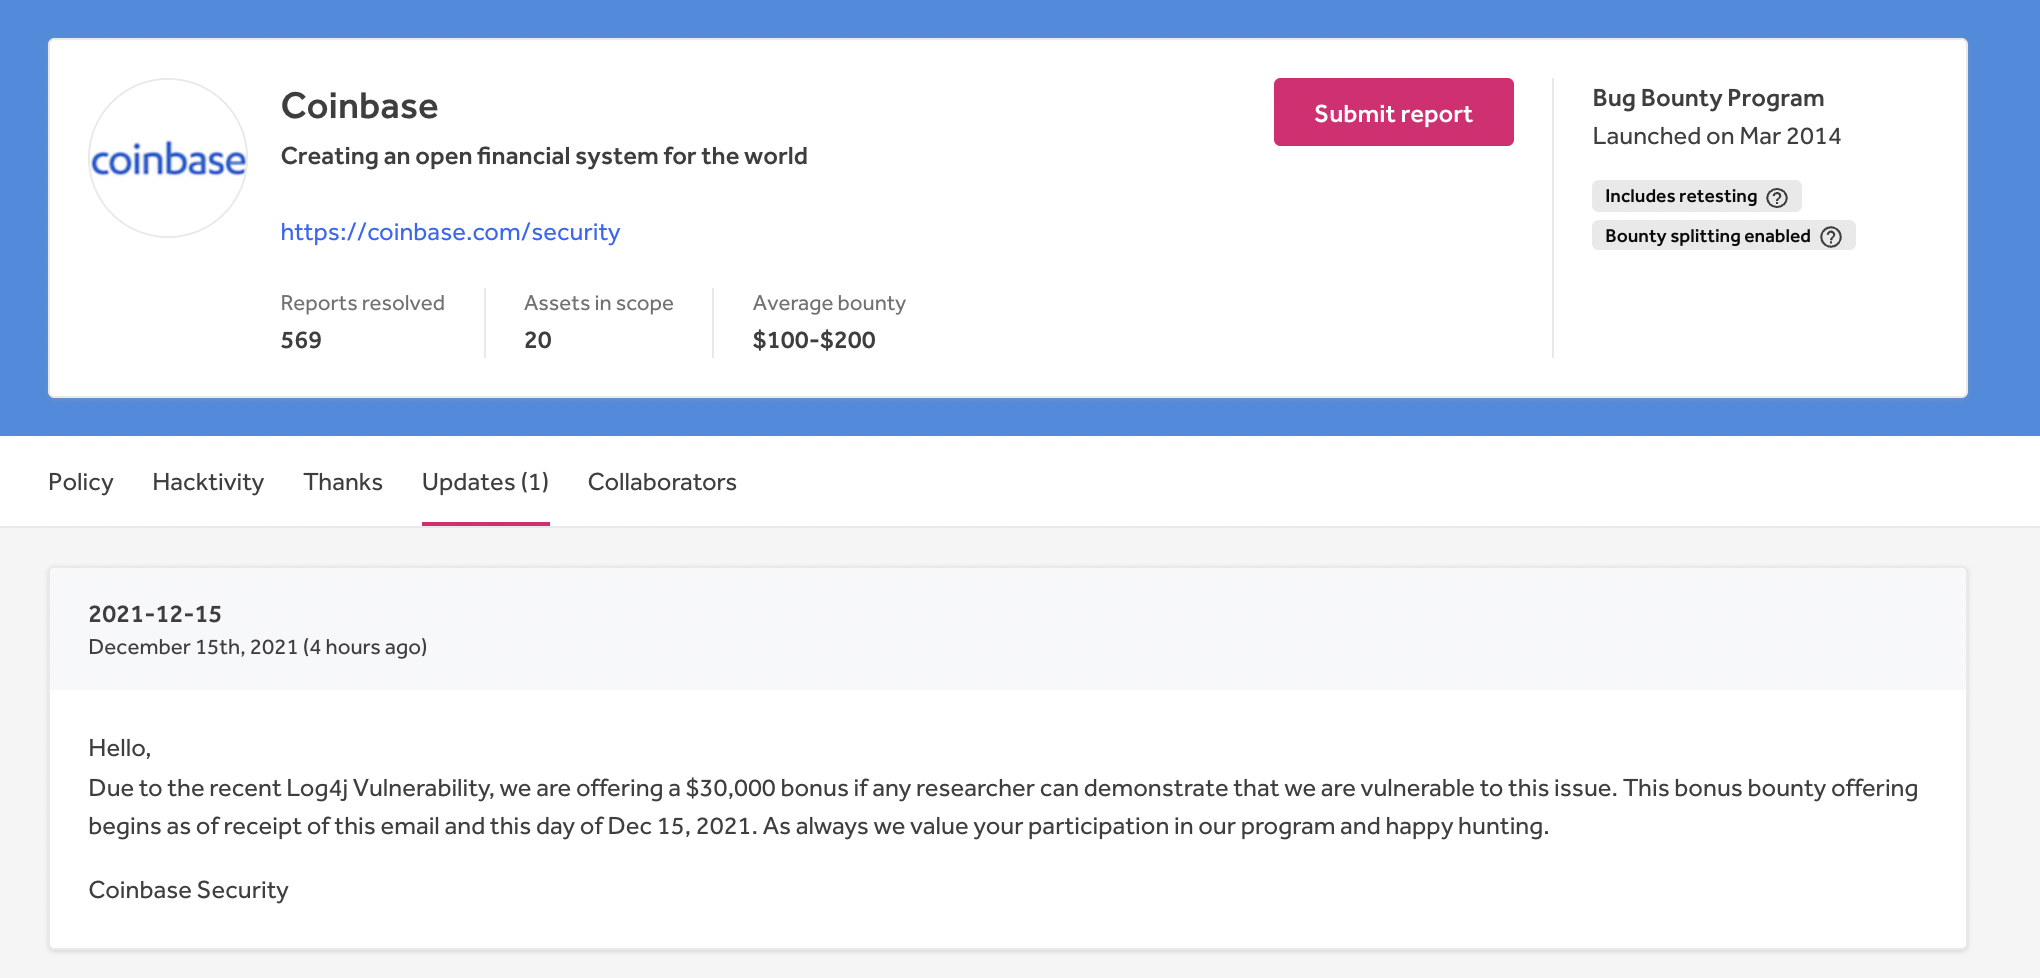Switch to the Policy tab
Image resolution: width=2040 pixels, height=978 pixels.
(x=80, y=482)
